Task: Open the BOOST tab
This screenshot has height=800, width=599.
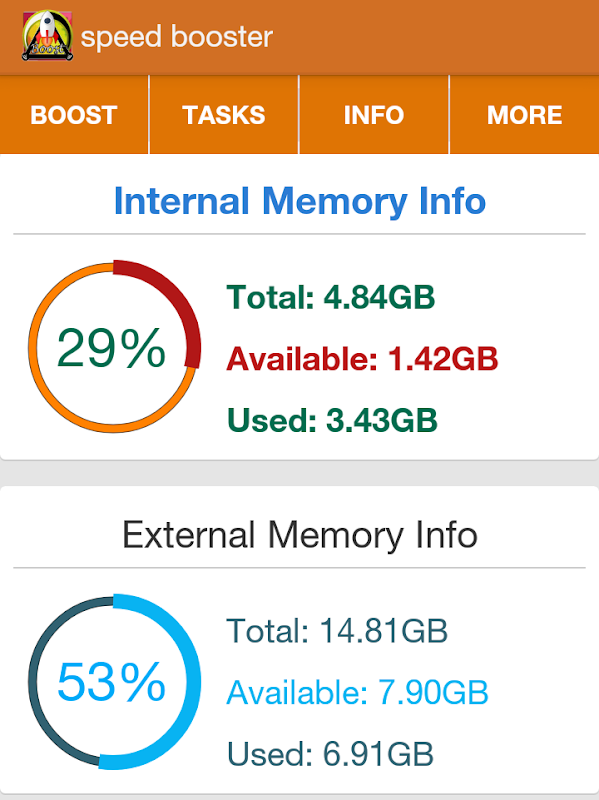Action: pos(74,115)
